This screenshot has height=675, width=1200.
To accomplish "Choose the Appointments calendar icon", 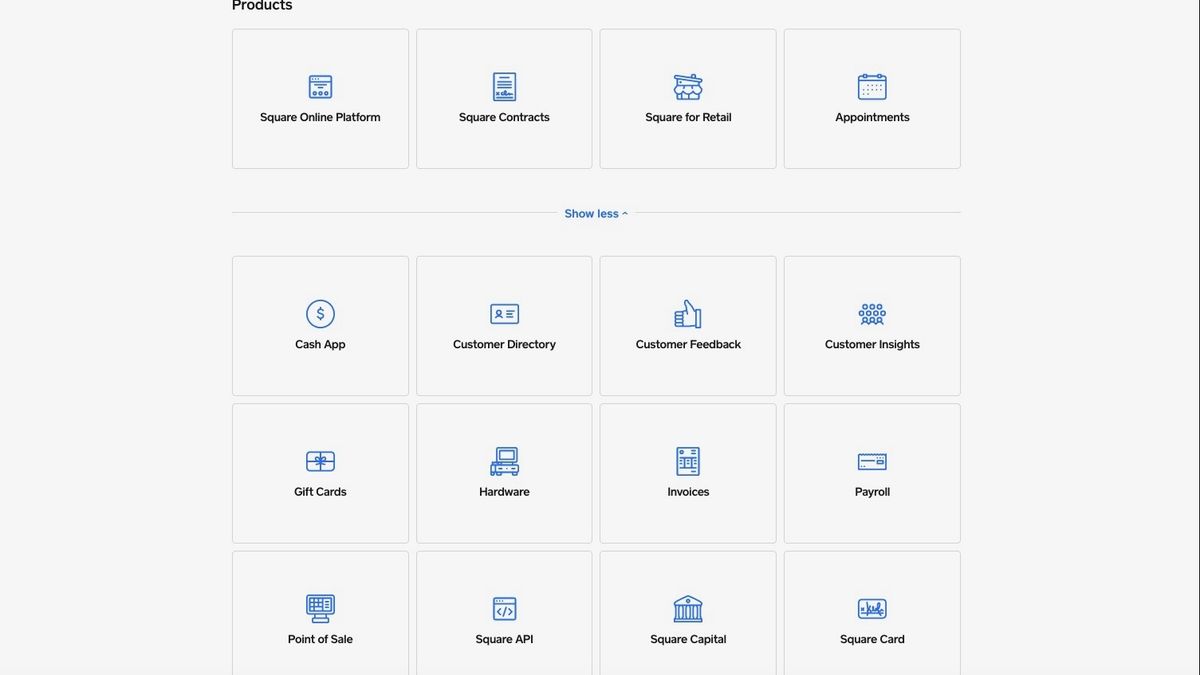I will tap(872, 87).
